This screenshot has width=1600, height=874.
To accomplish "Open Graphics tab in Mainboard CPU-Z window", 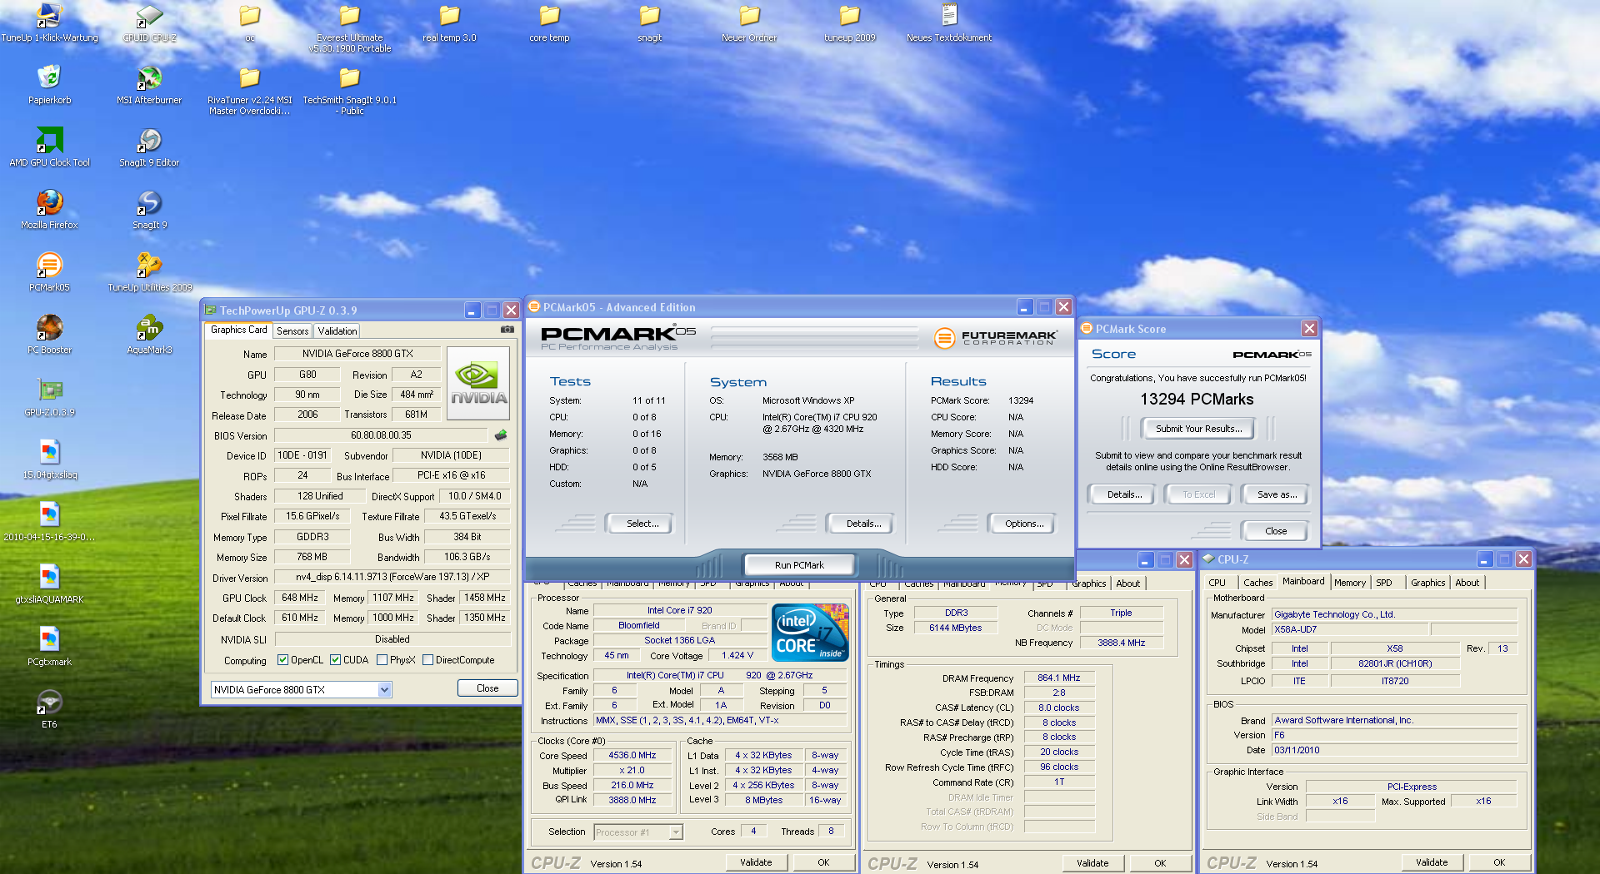I will pos(1428,582).
